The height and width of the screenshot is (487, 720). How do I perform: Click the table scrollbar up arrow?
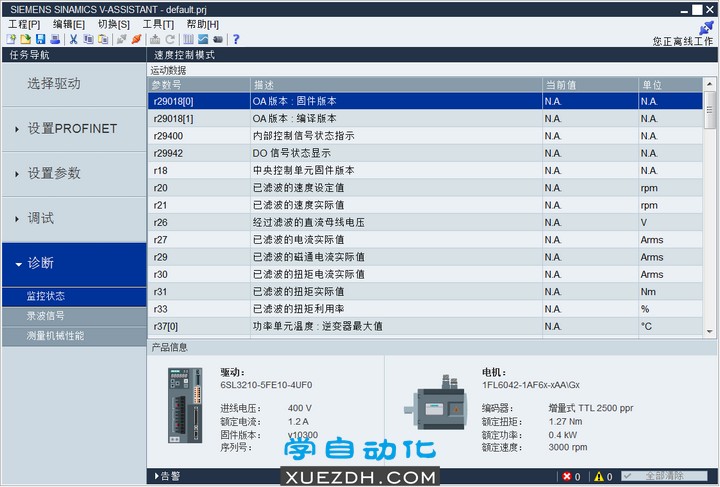pos(709,84)
